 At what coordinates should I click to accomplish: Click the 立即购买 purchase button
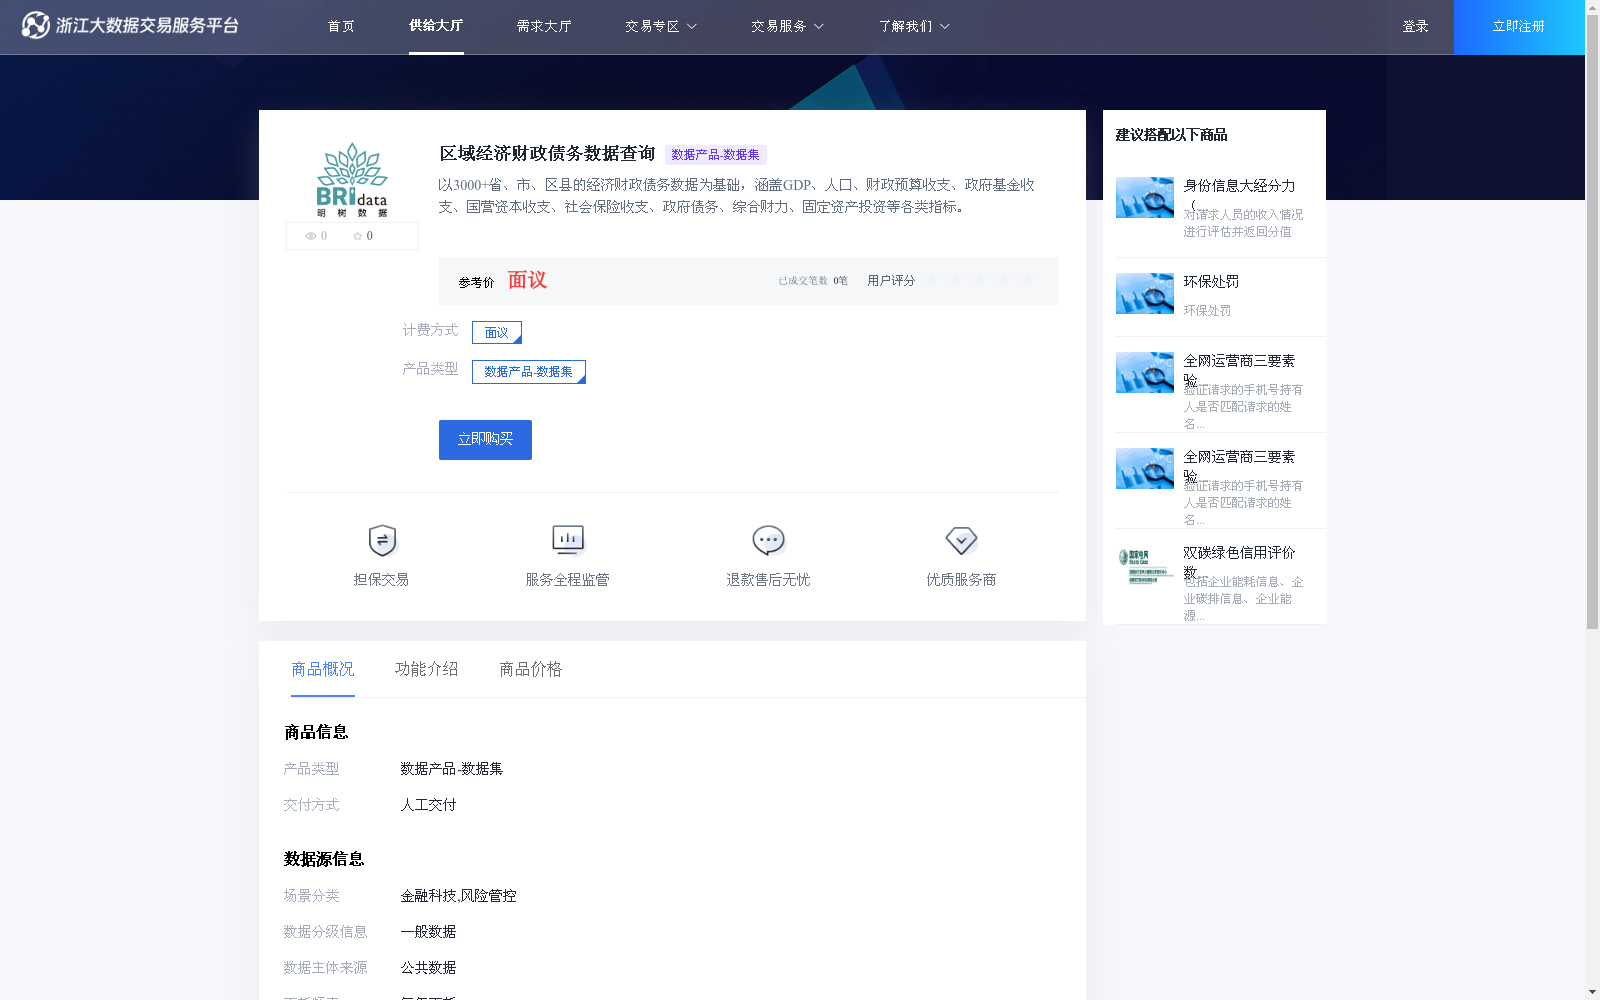coord(484,439)
